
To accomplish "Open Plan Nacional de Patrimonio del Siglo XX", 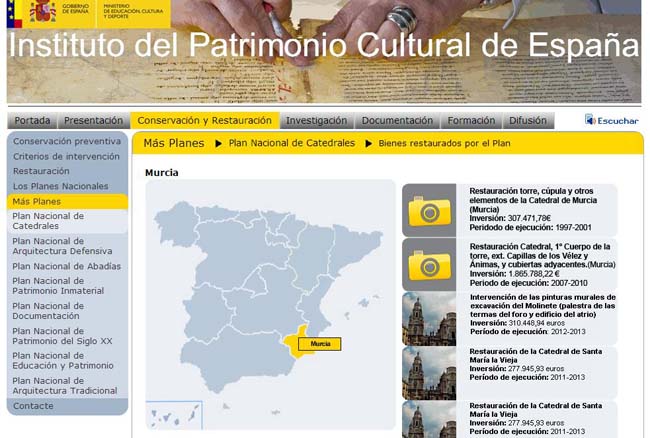I will click(x=62, y=336).
